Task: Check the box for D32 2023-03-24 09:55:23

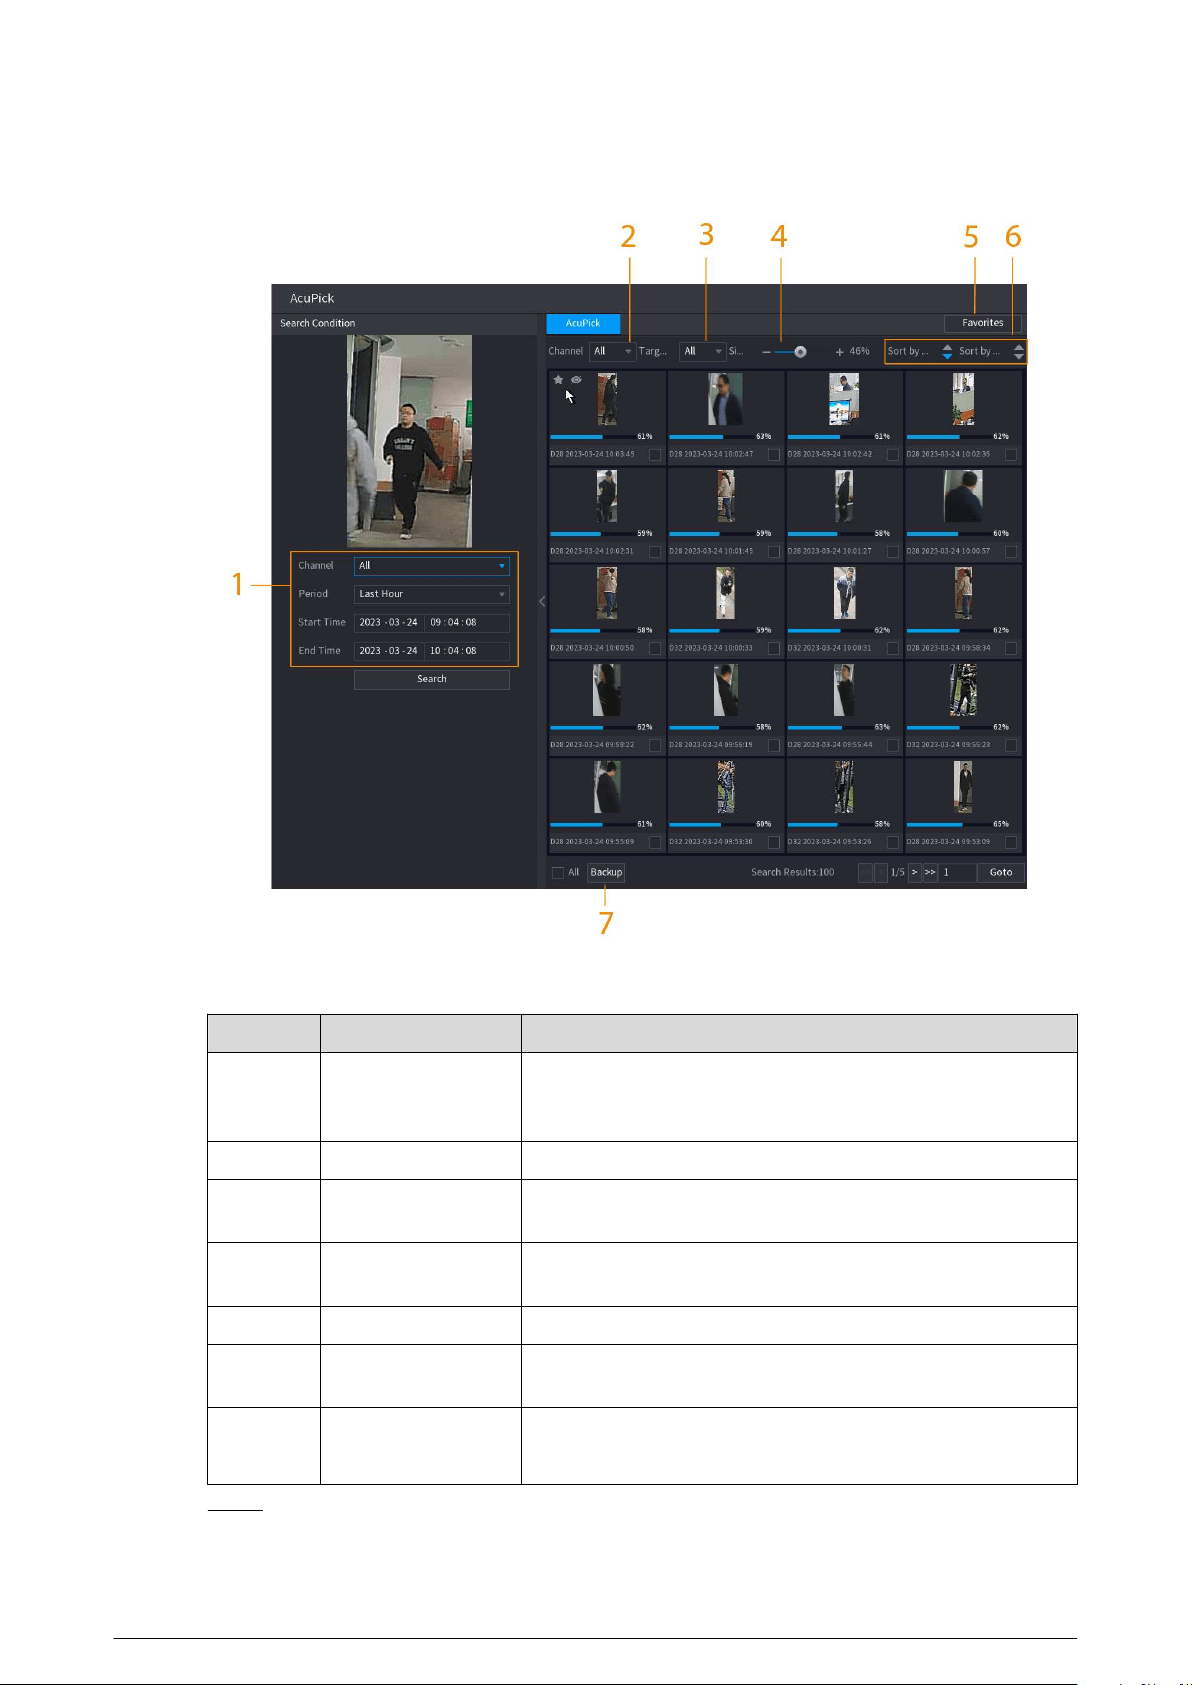Action: 1011,745
